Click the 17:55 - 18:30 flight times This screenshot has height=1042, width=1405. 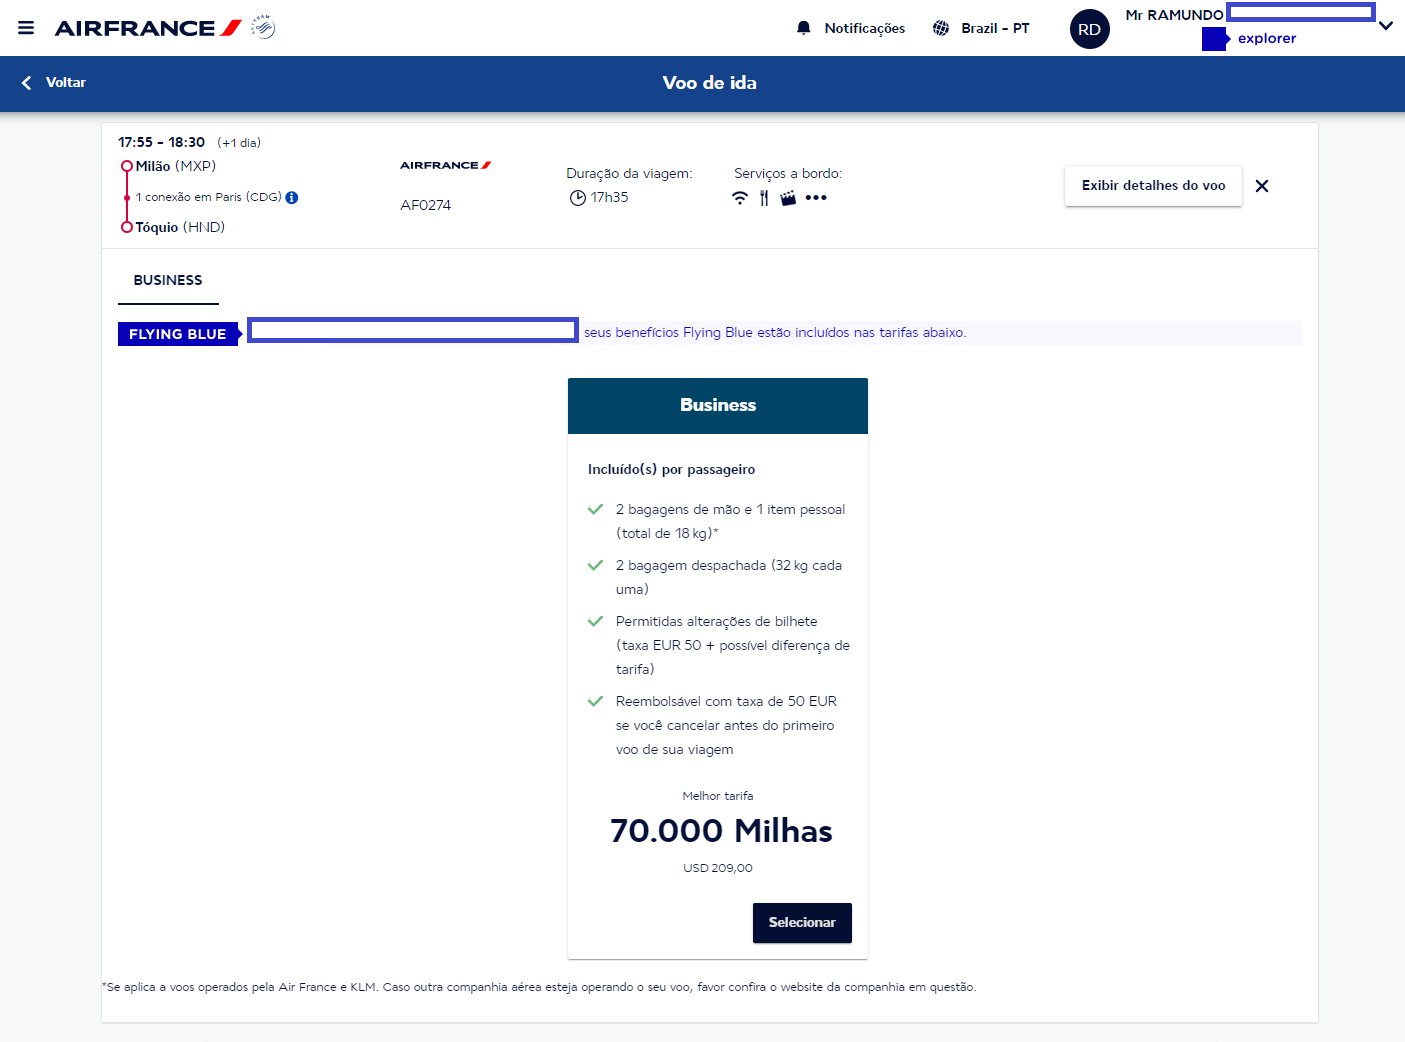coord(161,142)
